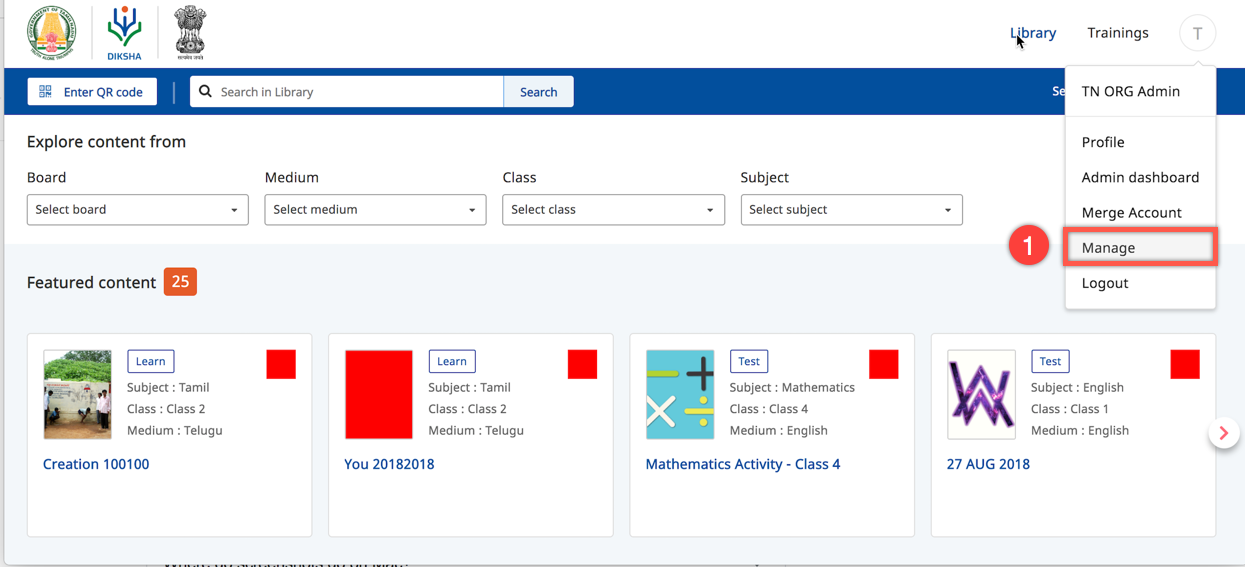This screenshot has width=1245, height=567.
Task: Click the user avatar T icon
Action: coord(1197,33)
